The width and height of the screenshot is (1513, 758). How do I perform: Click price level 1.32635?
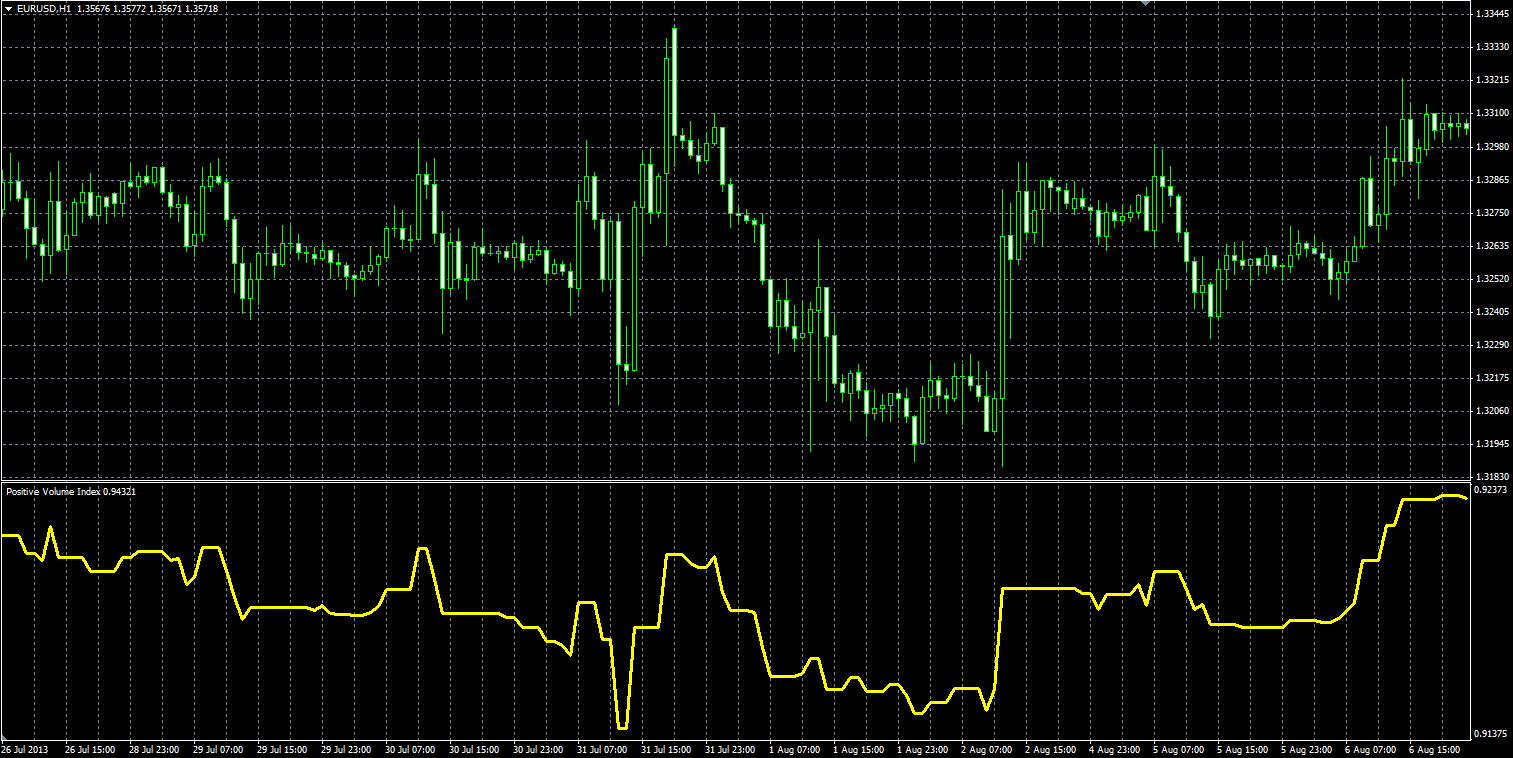[1492, 246]
